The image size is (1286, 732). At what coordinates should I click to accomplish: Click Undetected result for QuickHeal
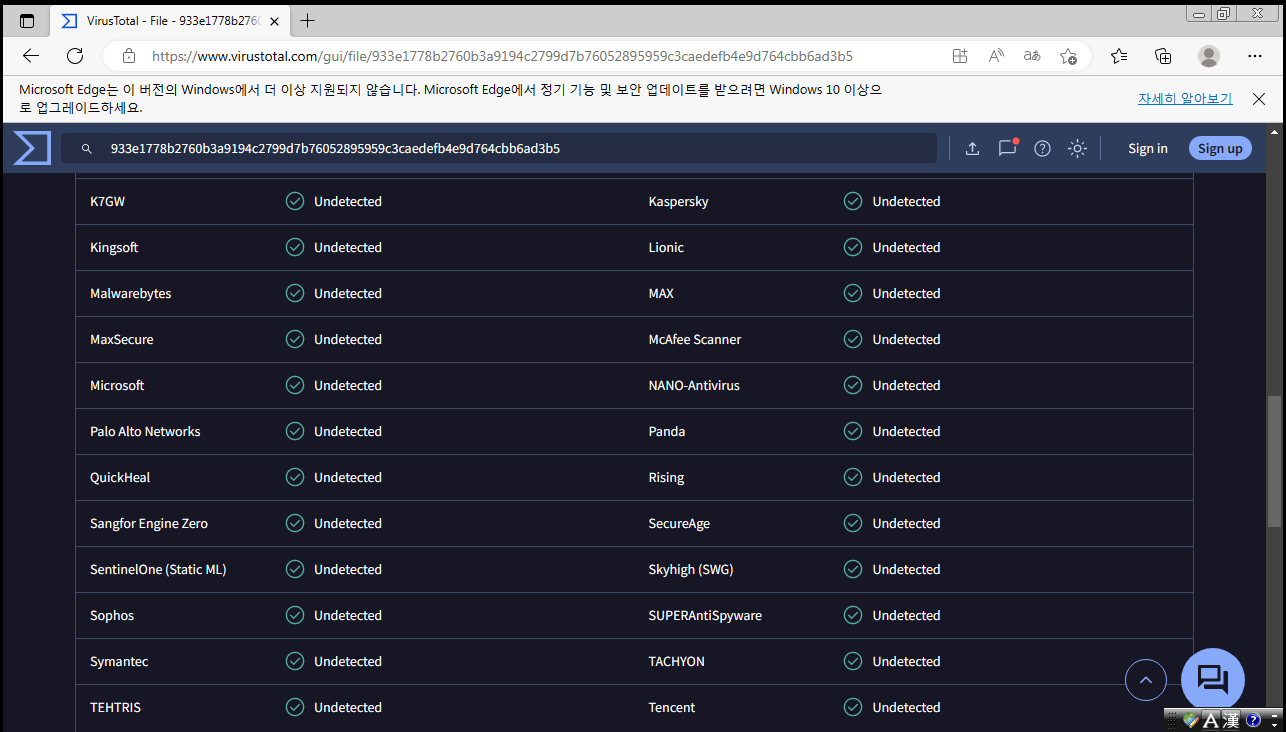[x=348, y=477]
